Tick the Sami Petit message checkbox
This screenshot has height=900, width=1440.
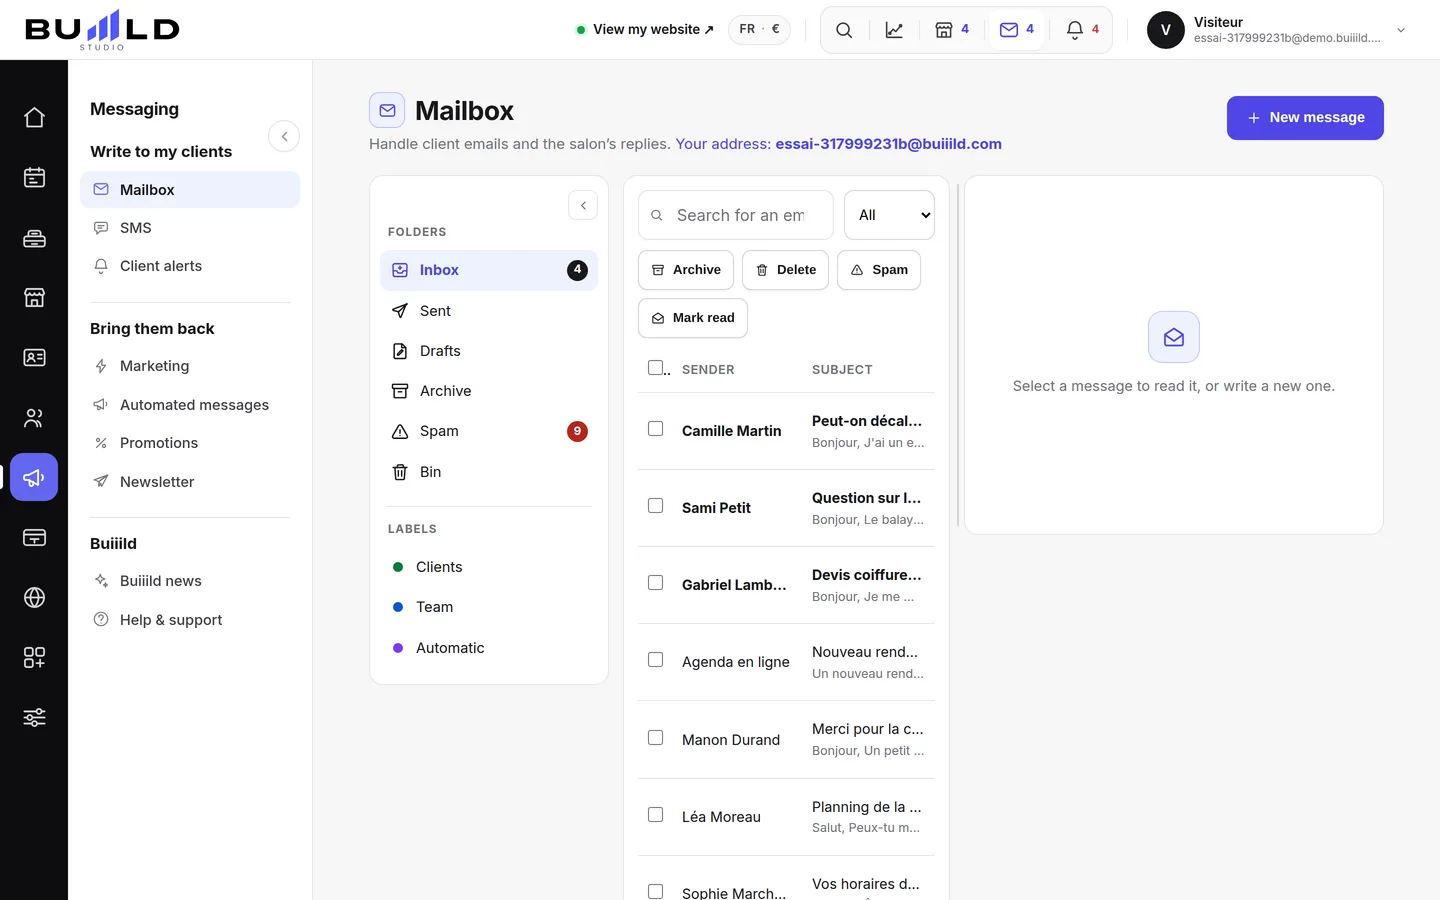coord(655,505)
